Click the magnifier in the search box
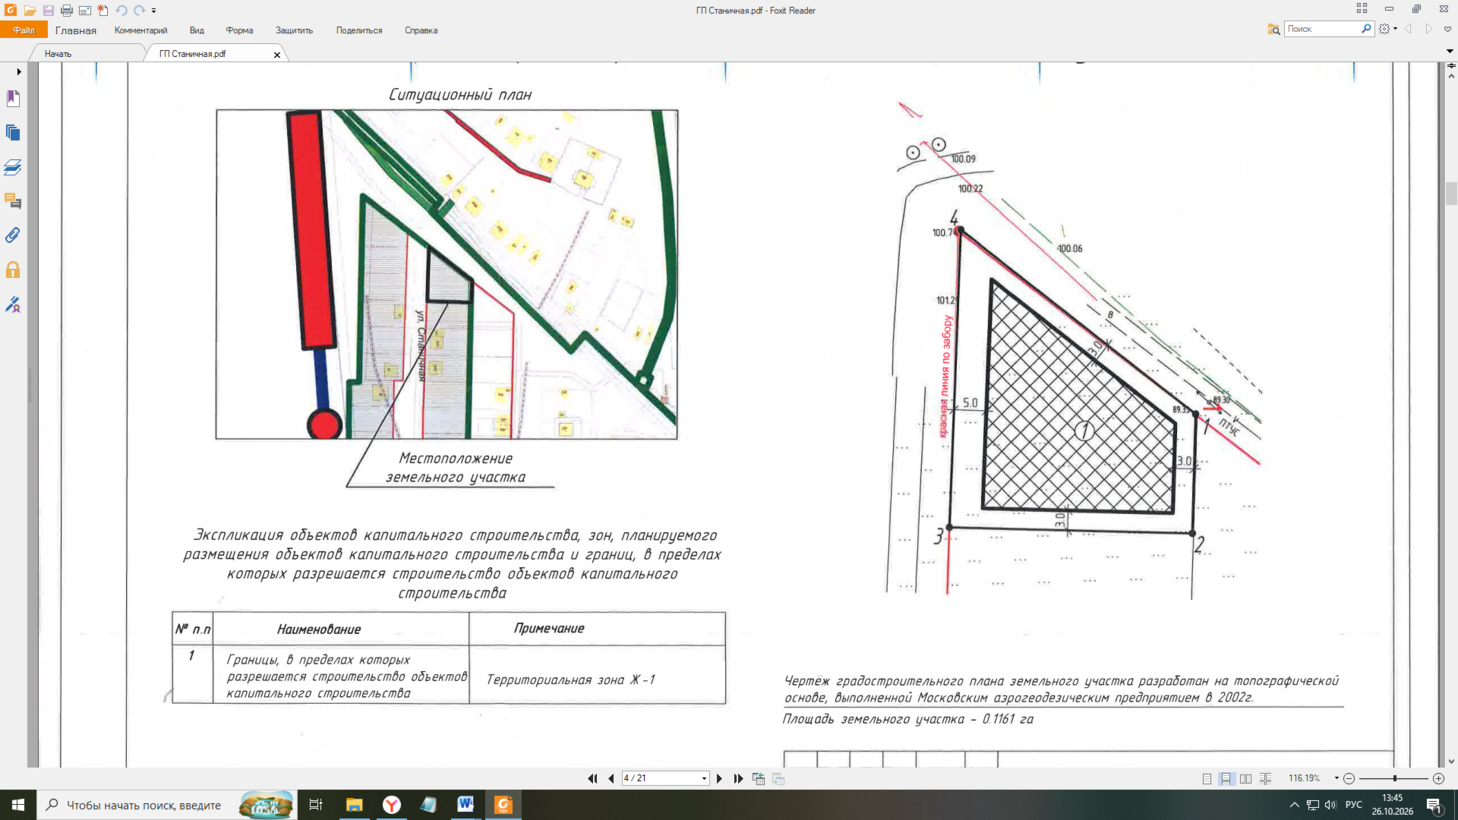Screen dimensions: 1458x820 pyautogui.click(x=1366, y=29)
